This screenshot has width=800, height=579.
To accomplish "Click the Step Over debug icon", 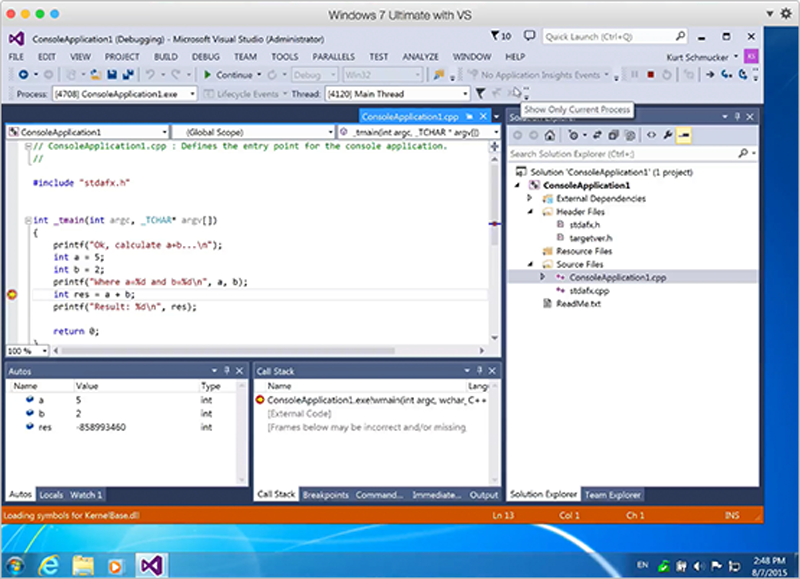I will click(x=743, y=74).
